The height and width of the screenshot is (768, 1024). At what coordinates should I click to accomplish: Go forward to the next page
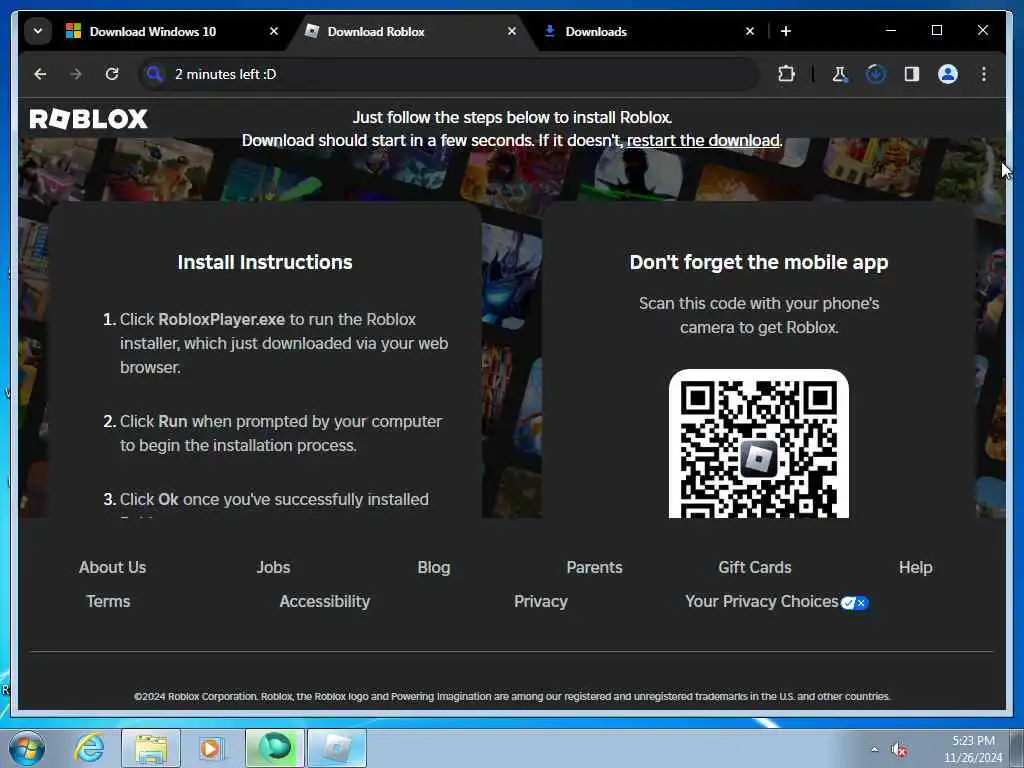76,74
